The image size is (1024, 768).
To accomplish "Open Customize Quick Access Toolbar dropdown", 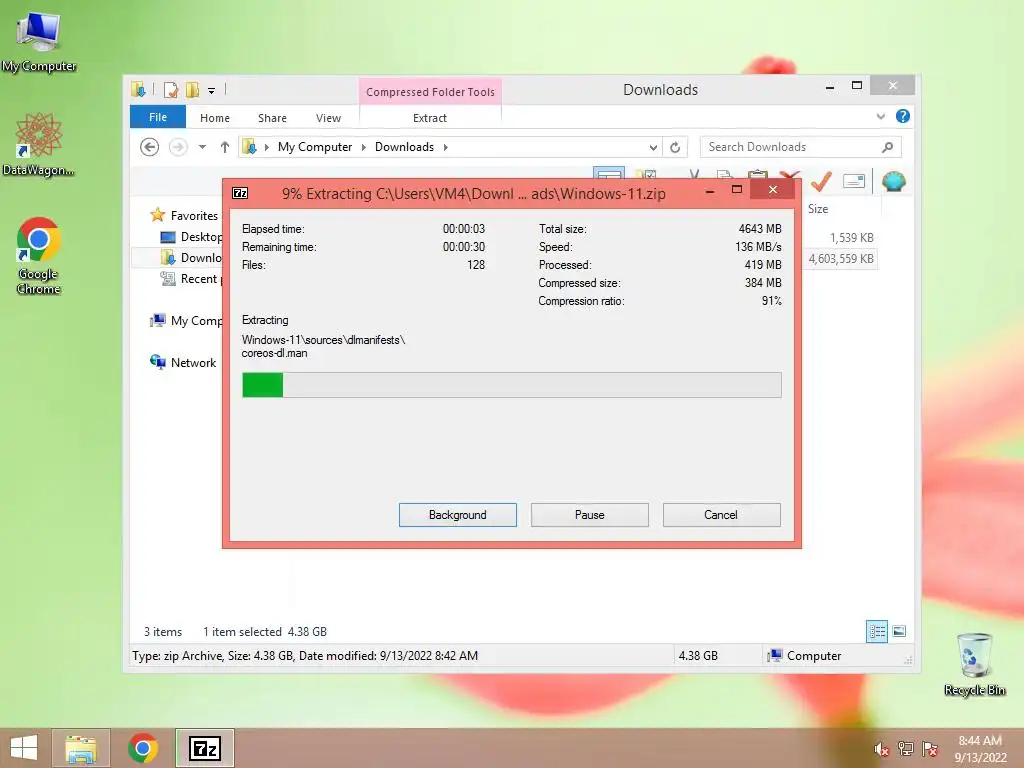I will (x=212, y=91).
